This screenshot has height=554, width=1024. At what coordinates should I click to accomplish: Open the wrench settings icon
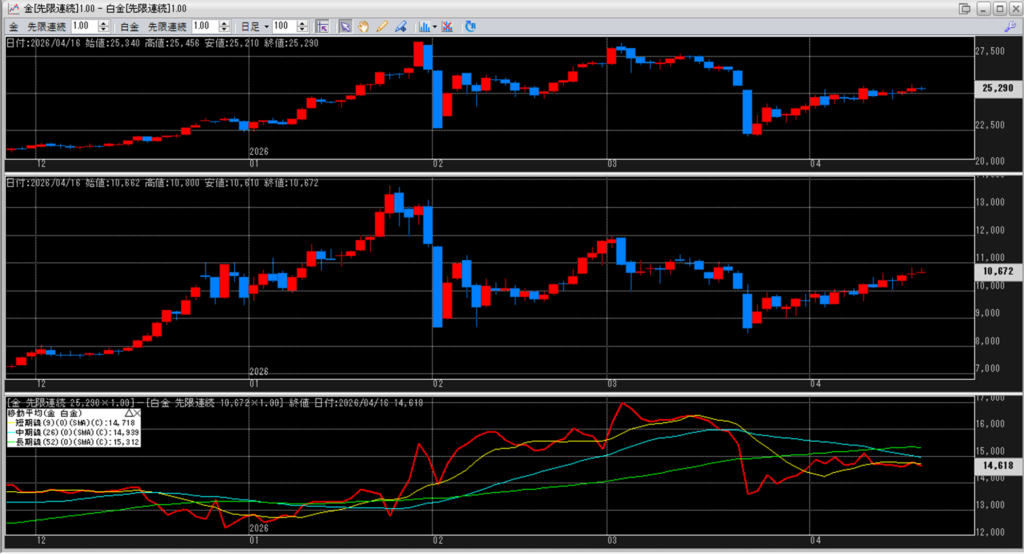pos(1010,27)
